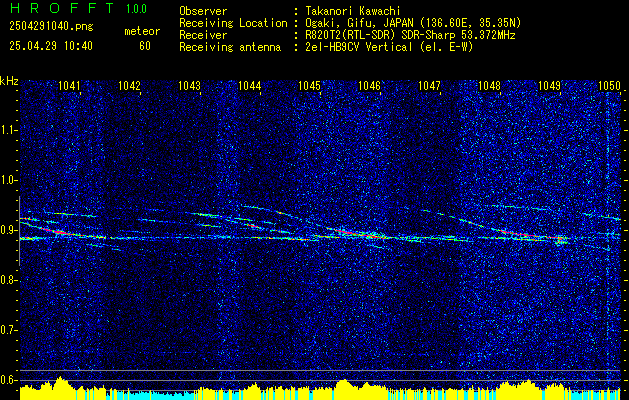629x400 pixels.
Task: Click the meteor label
Action: 142,31
